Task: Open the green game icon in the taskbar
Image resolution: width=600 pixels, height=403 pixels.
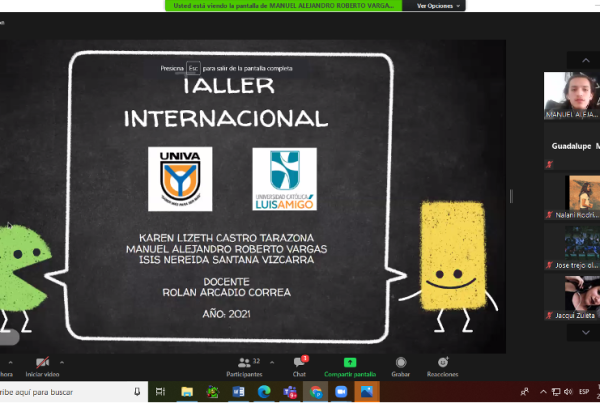Action: tap(212, 392)
